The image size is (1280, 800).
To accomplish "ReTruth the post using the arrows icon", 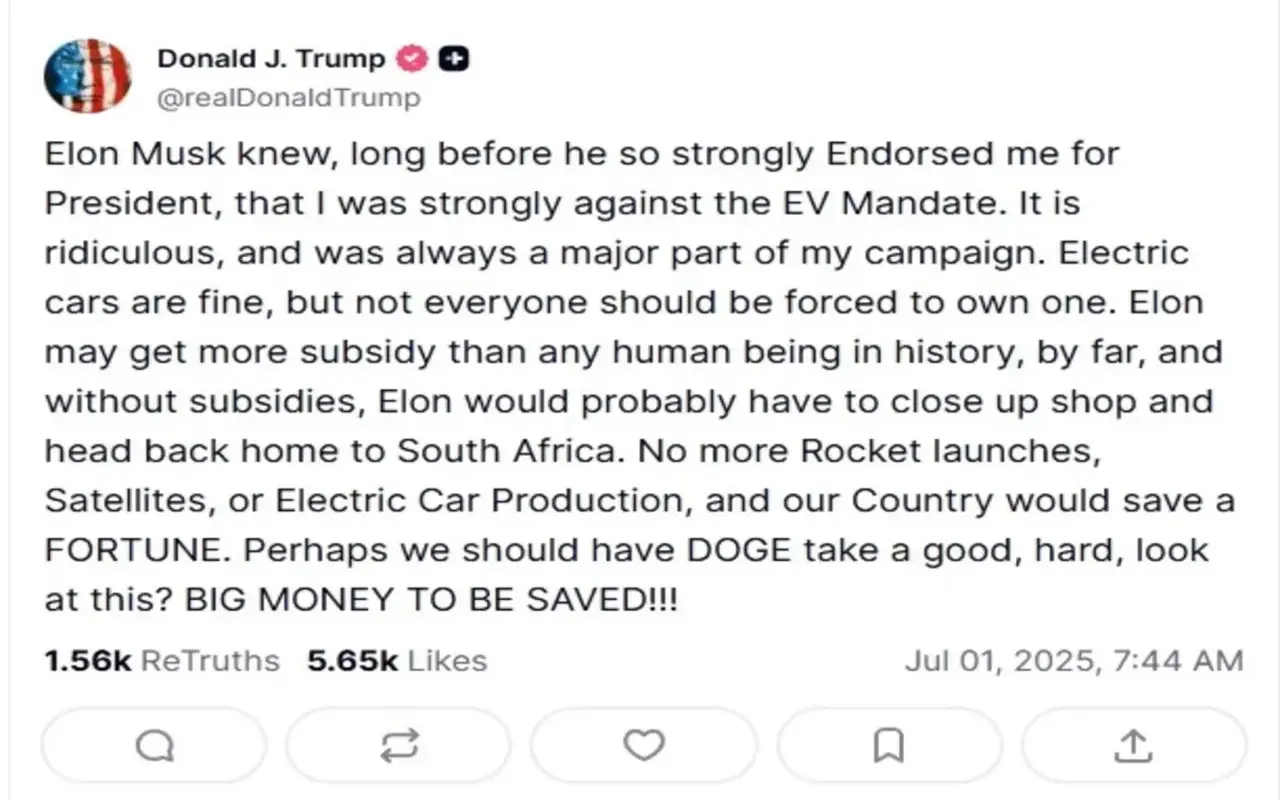I will (398, 745).
